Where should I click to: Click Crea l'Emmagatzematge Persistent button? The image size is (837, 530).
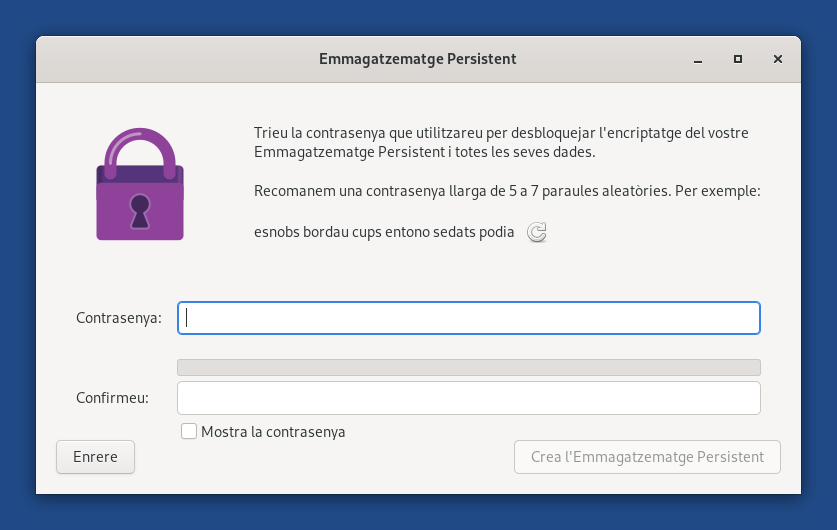click(648, 457)
